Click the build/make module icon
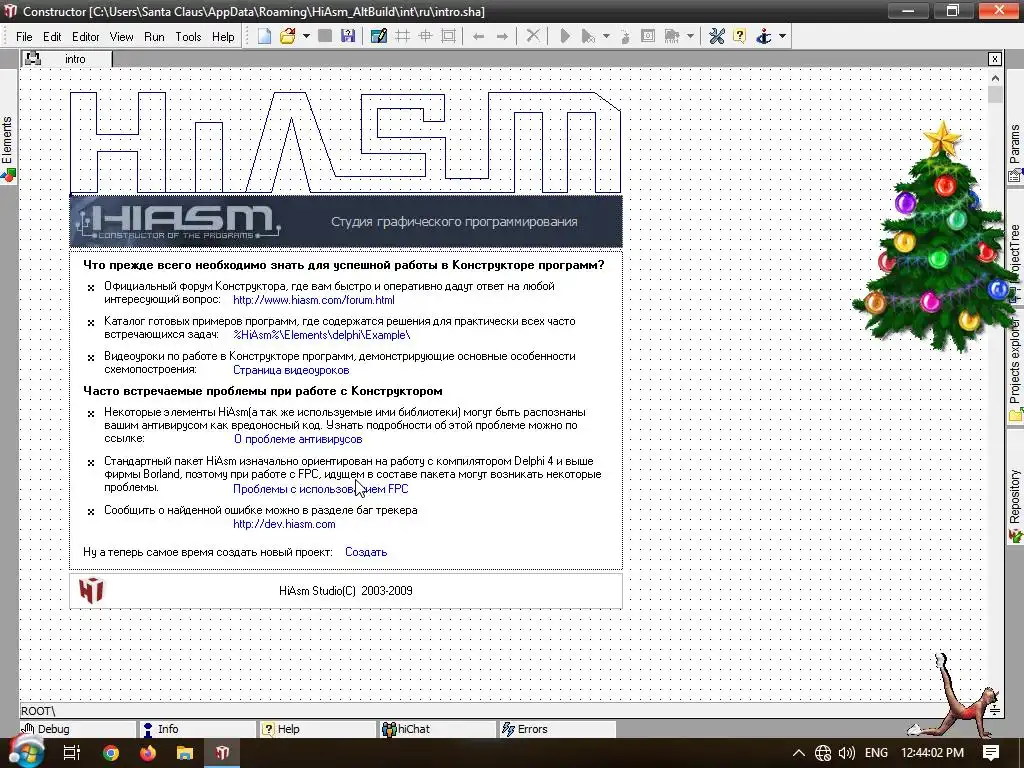The height and width of the screenshot is (768, 1024). 671,37
